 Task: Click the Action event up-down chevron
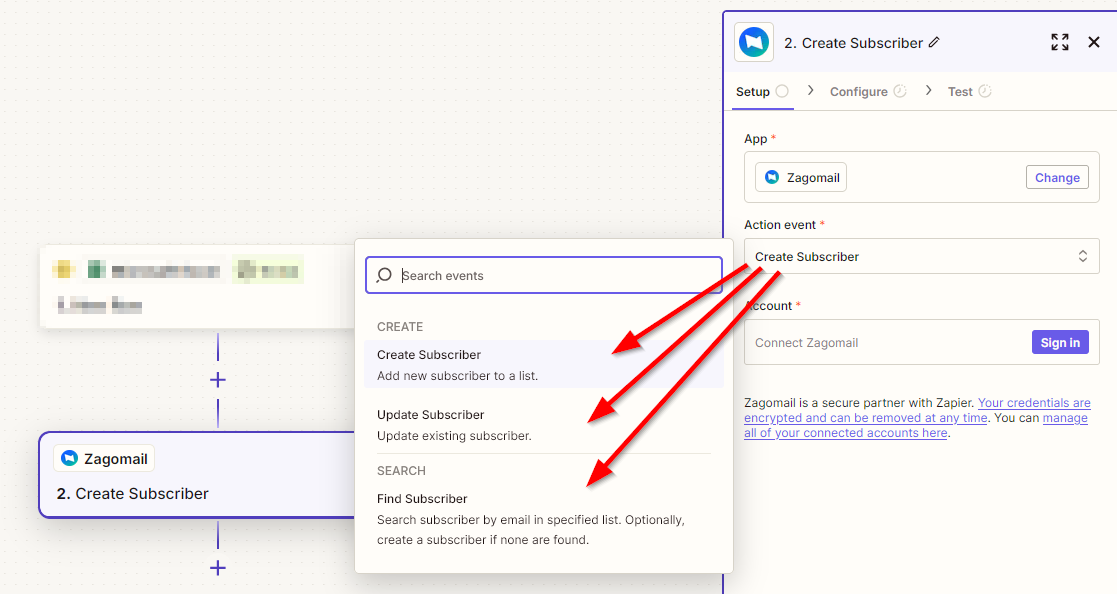(x=1082, y=256)
